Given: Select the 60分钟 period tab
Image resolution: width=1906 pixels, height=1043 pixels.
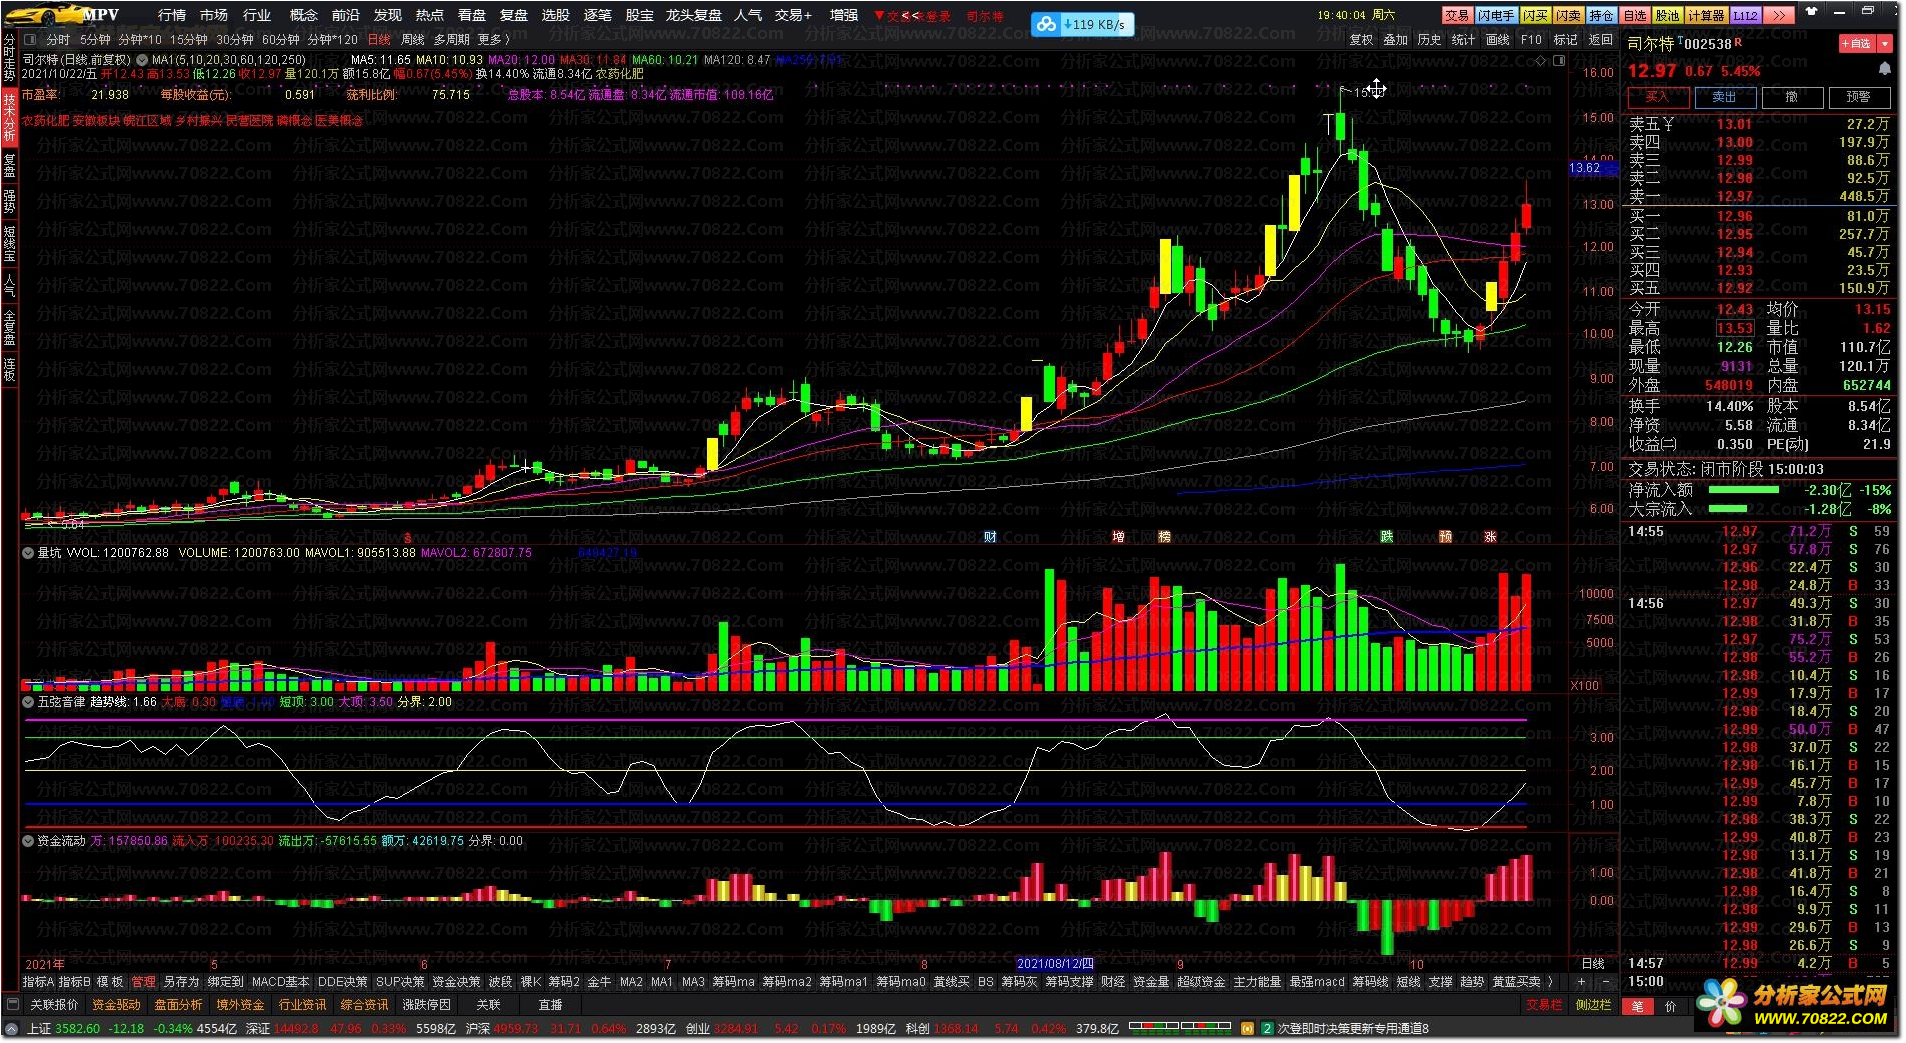Looking at the screenshot, I should [x=280, y=40].
